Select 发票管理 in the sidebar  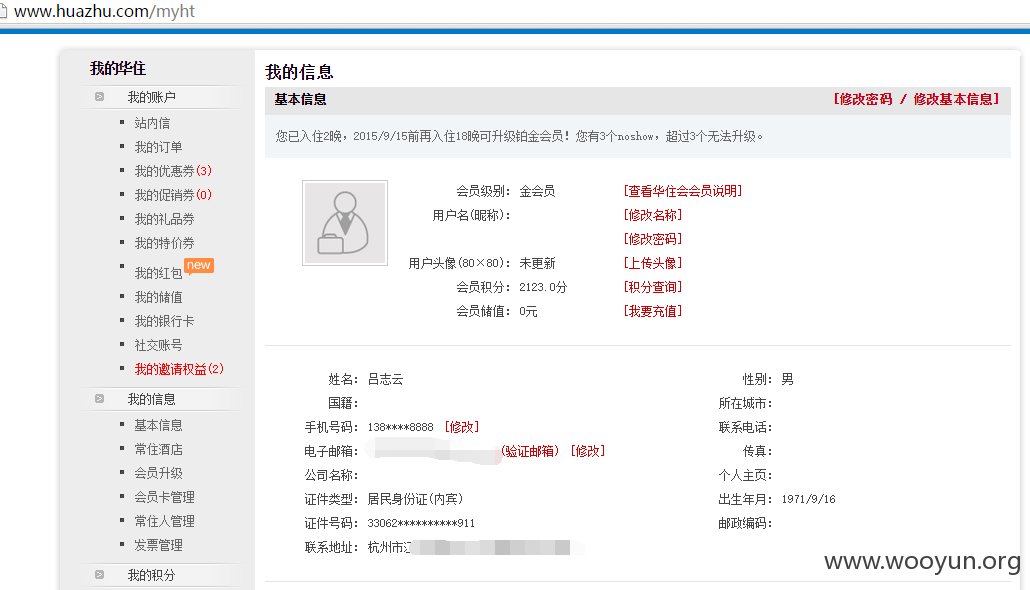[158, 545]
